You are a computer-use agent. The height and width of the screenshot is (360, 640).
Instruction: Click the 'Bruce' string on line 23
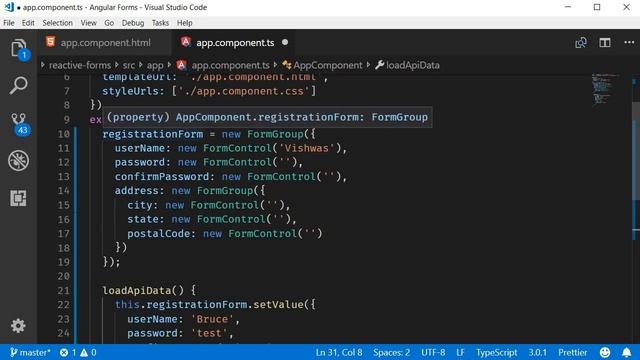point(212,319)
